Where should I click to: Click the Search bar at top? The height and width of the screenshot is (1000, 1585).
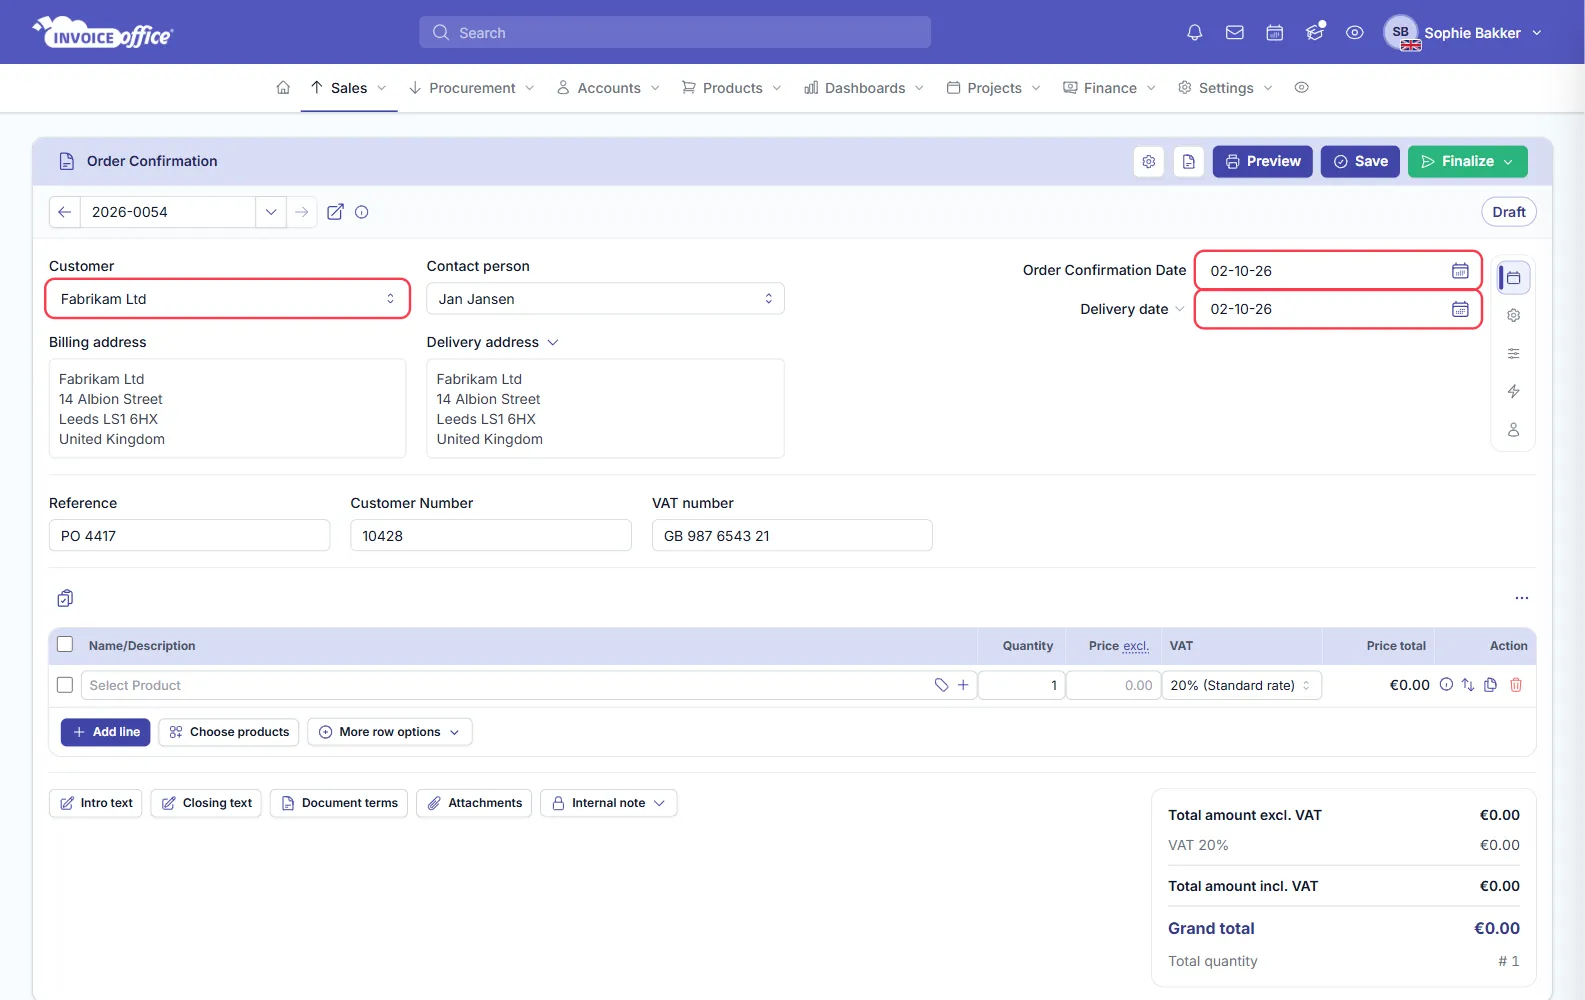click(x=675, y=32)
